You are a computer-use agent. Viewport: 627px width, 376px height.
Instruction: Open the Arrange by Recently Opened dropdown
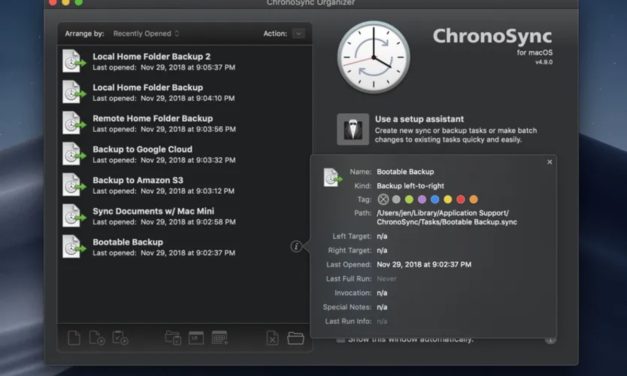pos(146,34)
